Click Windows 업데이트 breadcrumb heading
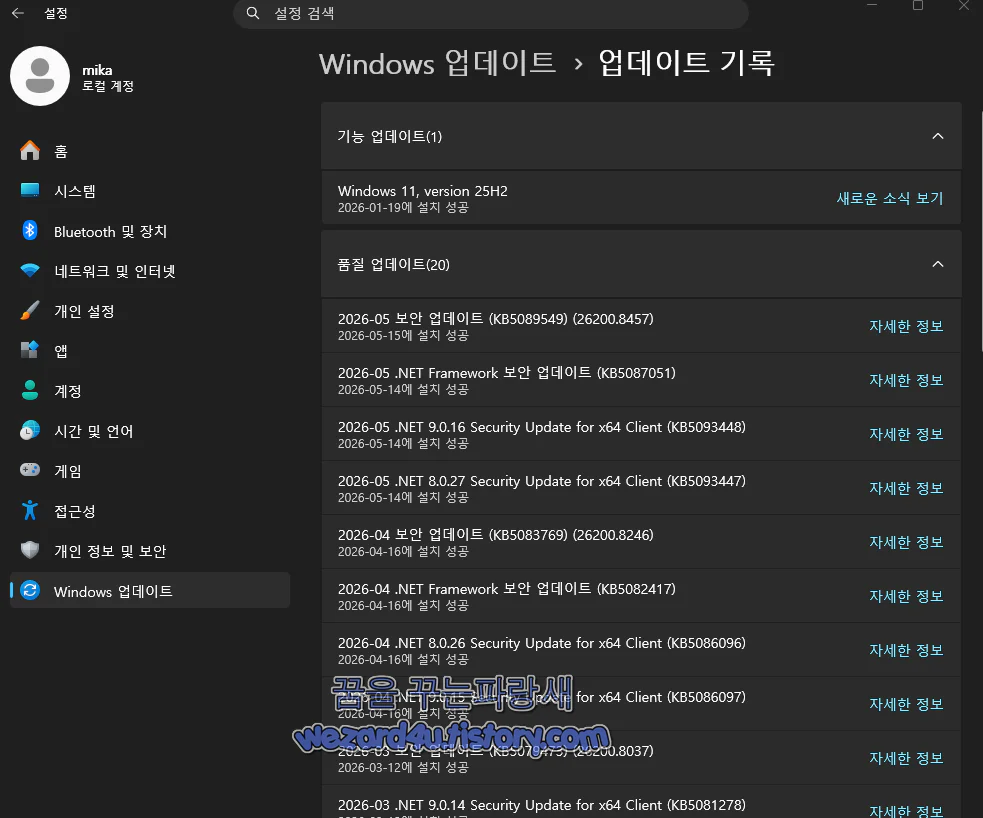983x818 pixels. (x=438, y=63)
